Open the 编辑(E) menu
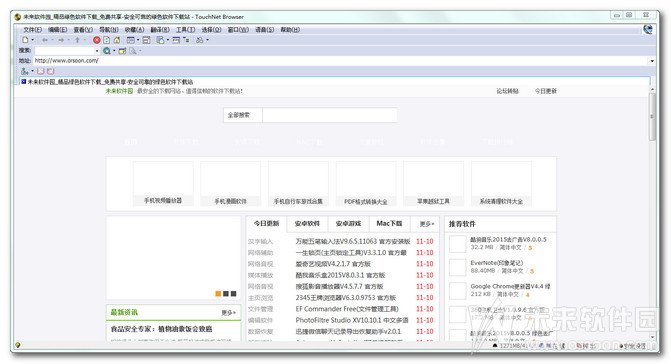The height and width of the screenshot is (364, 671). [58, 30]
